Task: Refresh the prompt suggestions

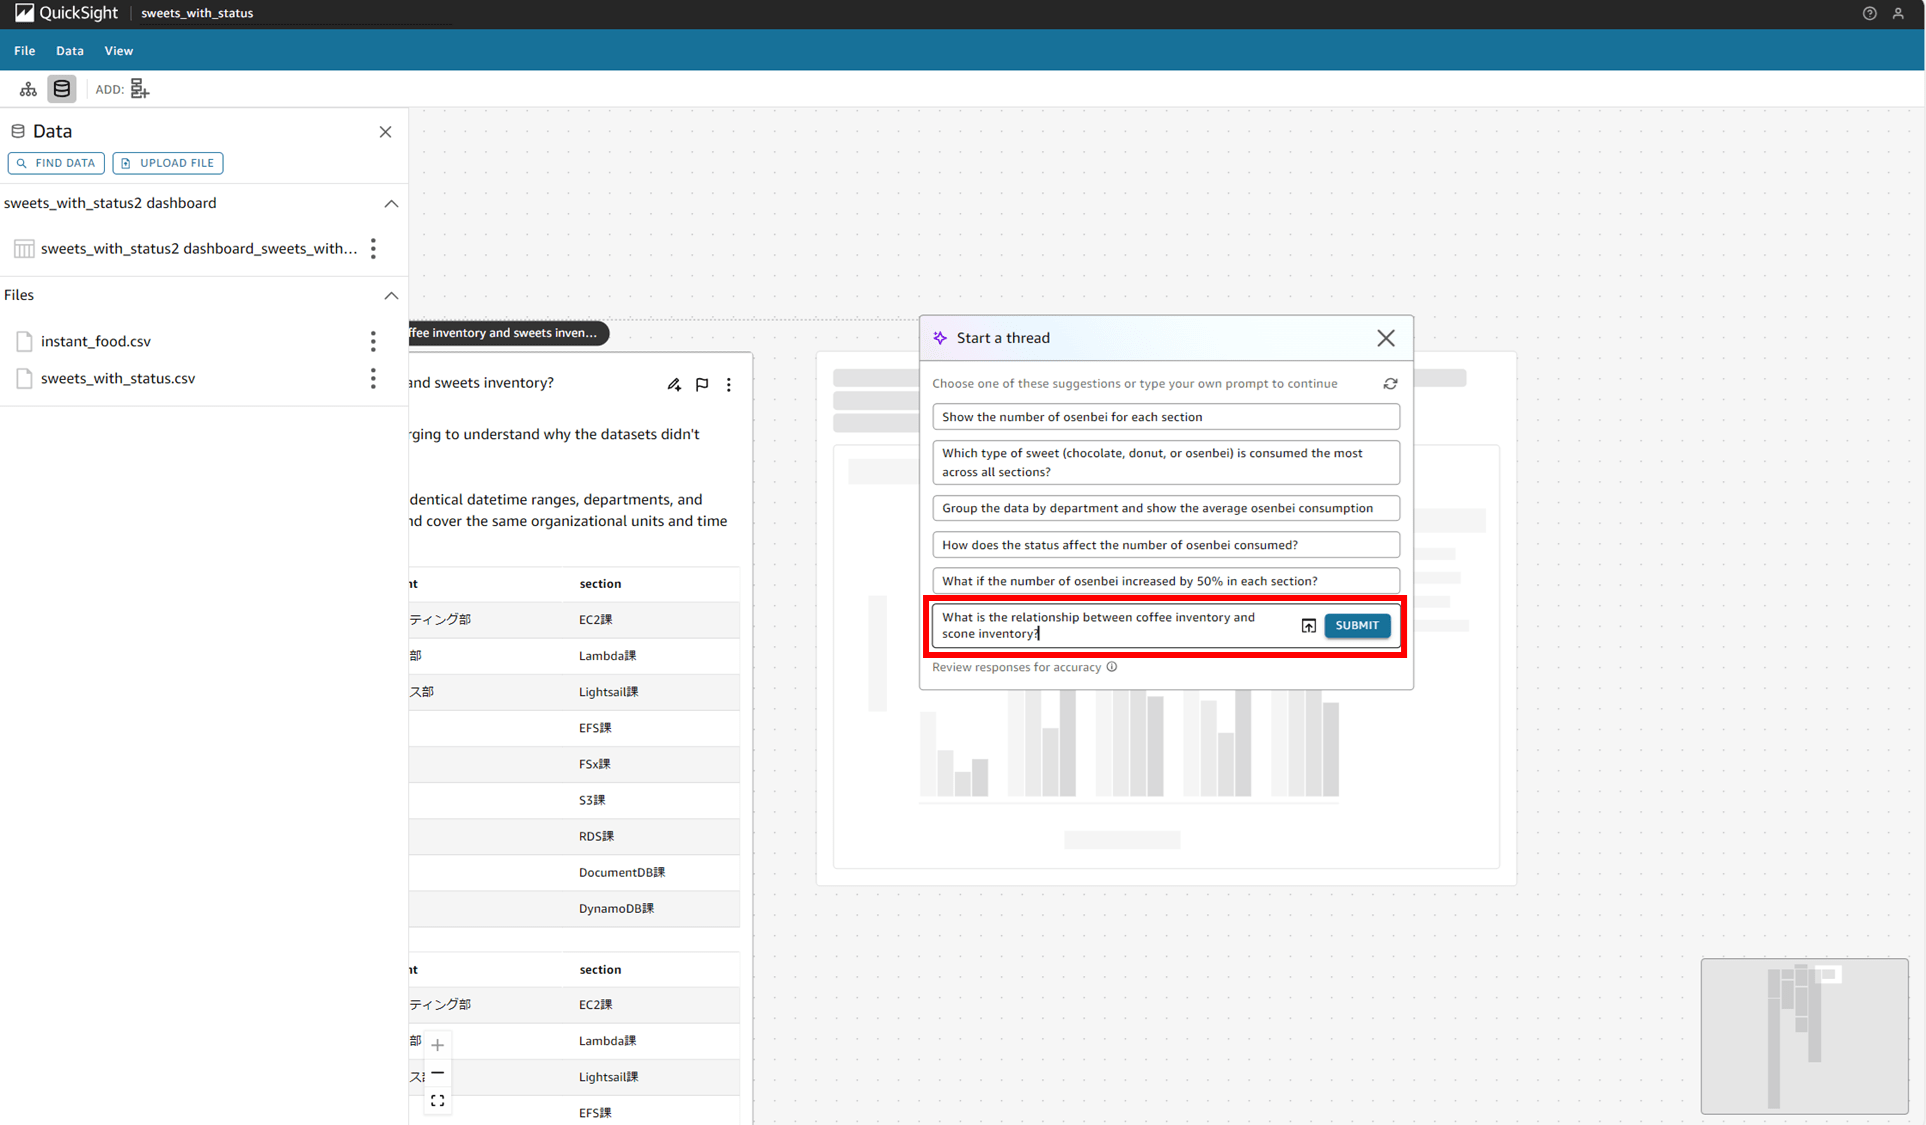Action: point(1390,384)
